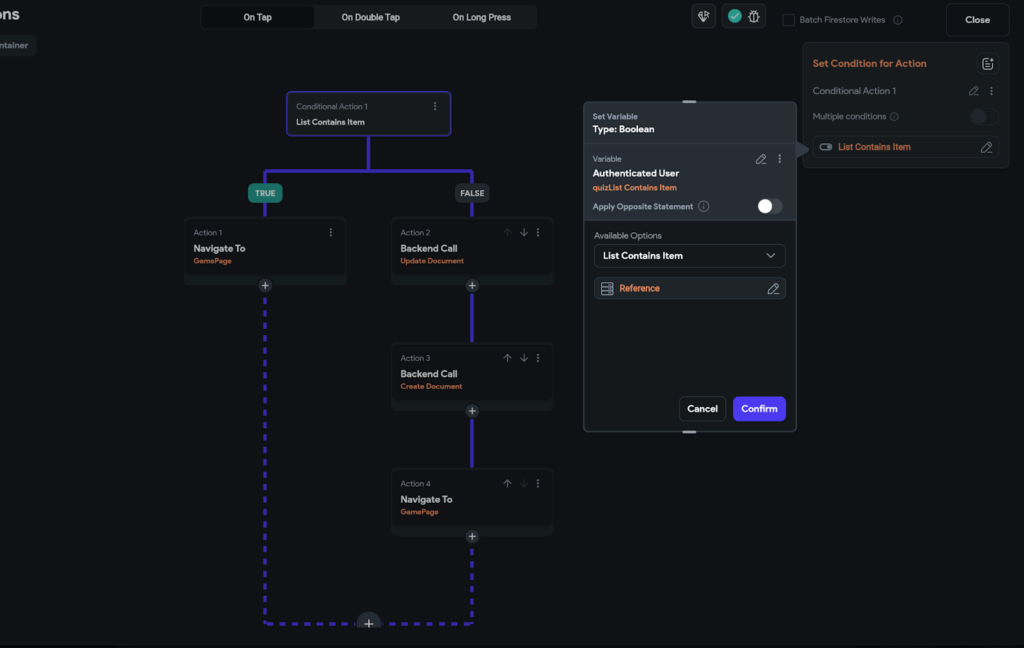Add an action under the TRUE branch plus icon

264,285
